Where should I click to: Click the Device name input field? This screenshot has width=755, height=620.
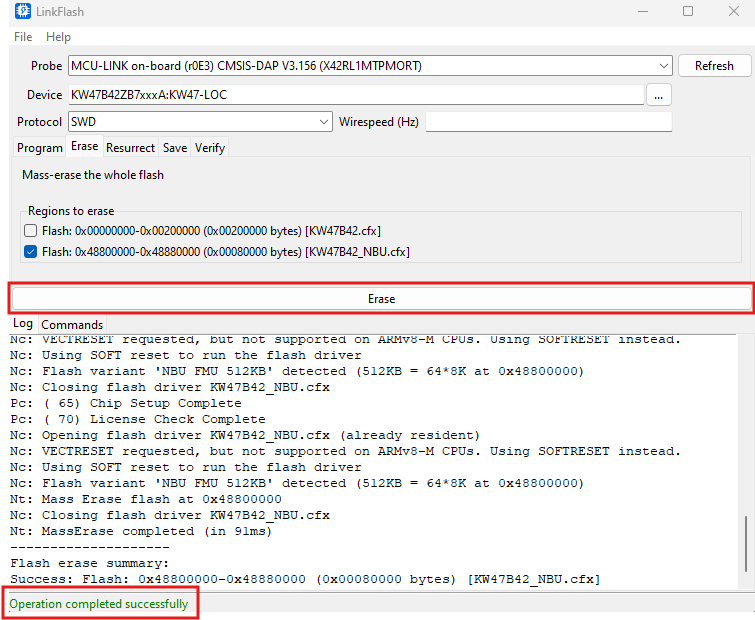click(355, 94)
